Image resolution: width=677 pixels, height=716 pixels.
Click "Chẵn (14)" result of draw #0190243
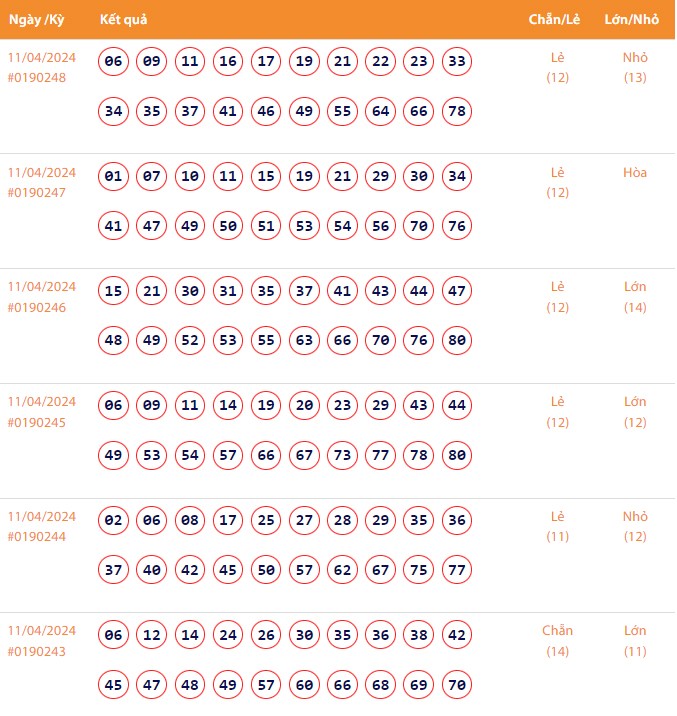coord(558,641)
